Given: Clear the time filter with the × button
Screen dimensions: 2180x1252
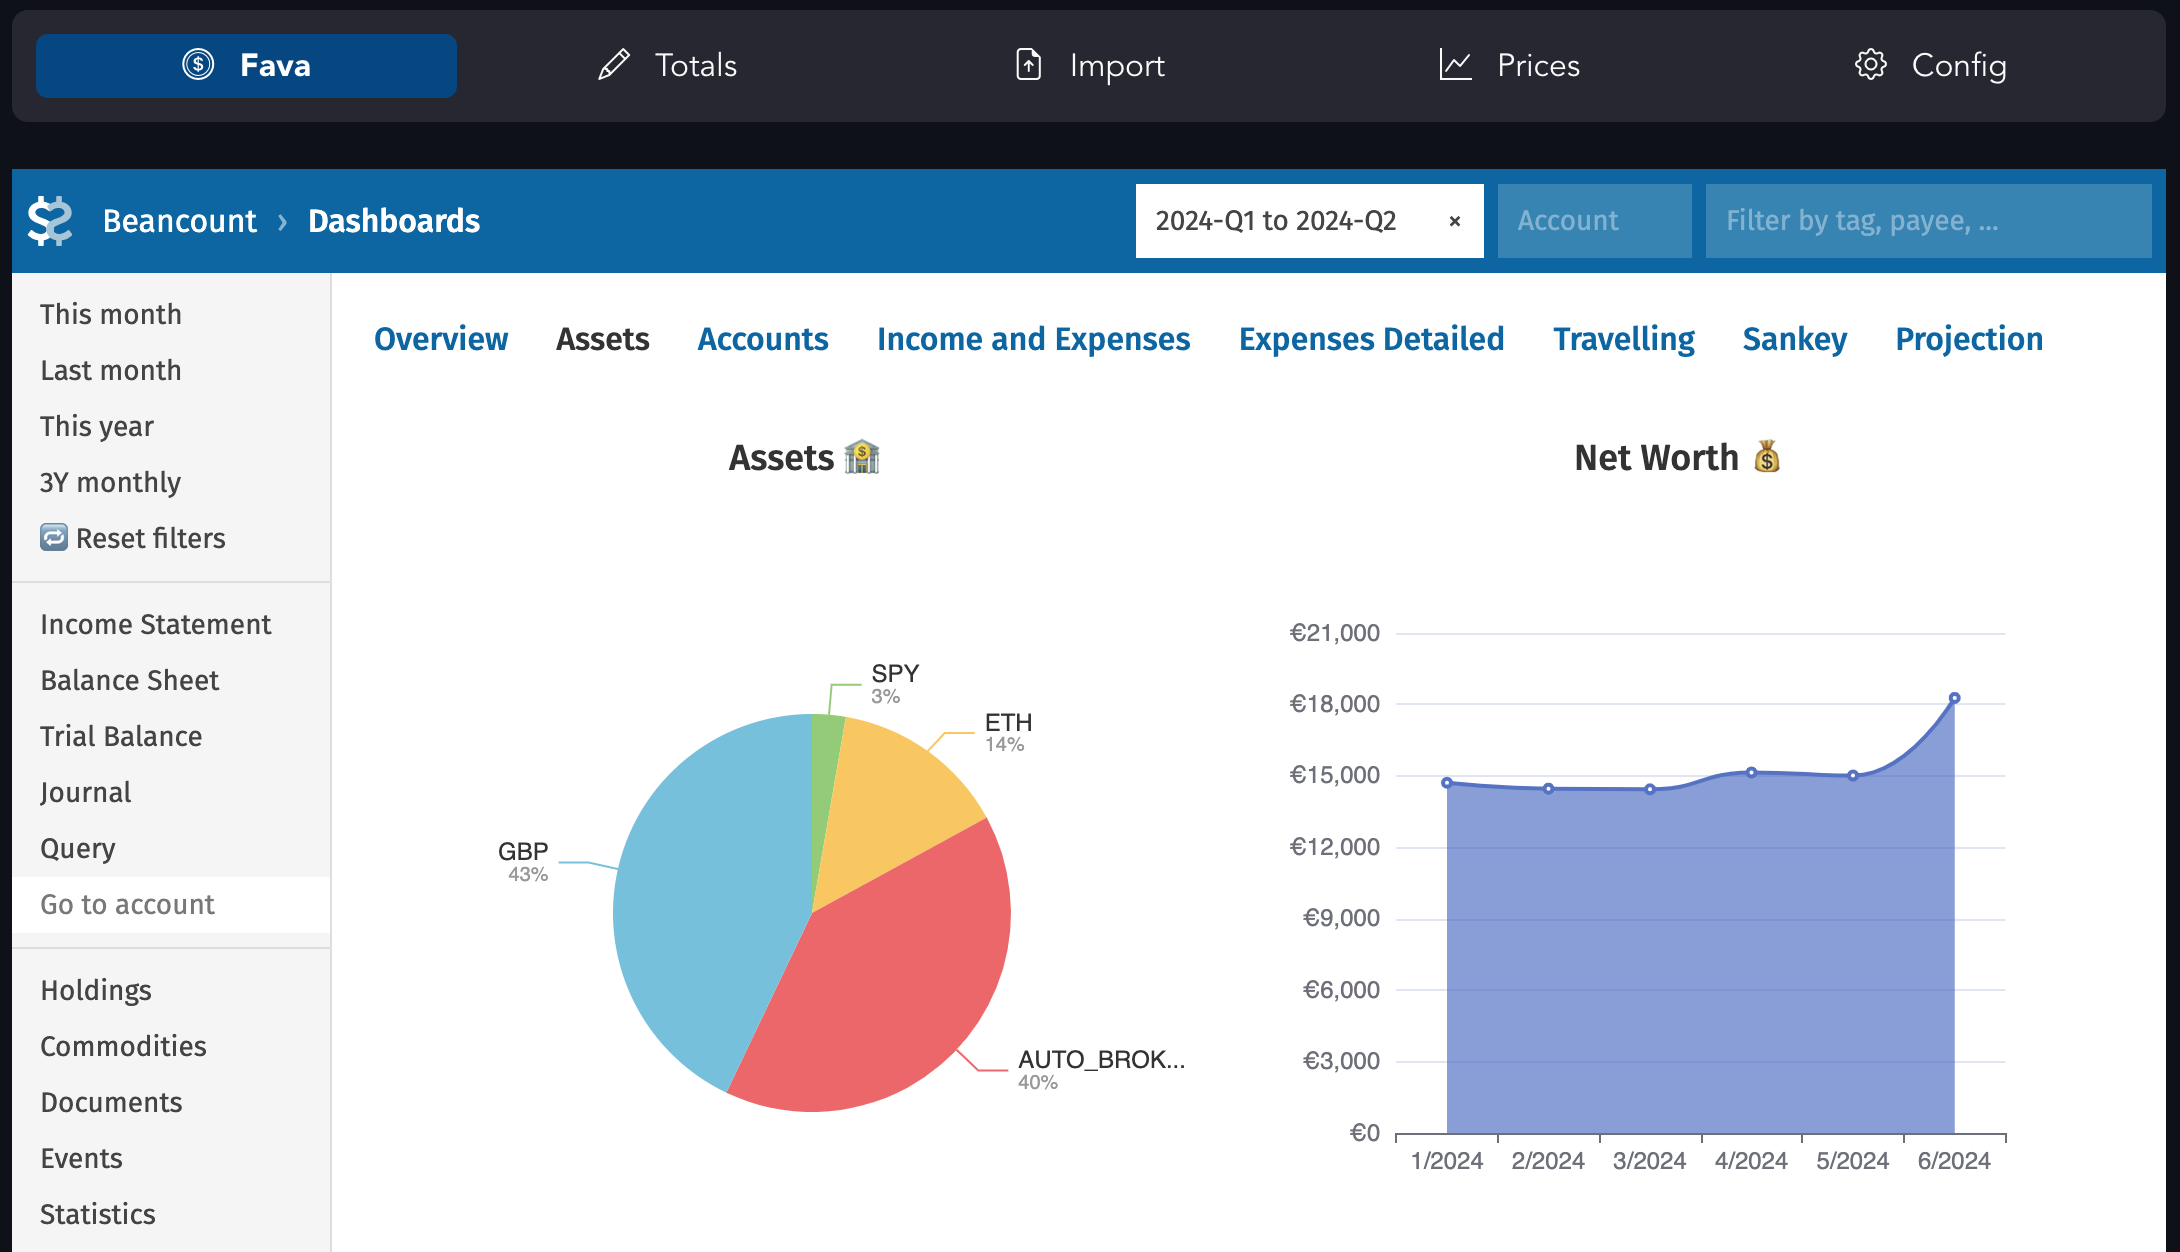Looking at the screenshot, I should point(1455,221).
